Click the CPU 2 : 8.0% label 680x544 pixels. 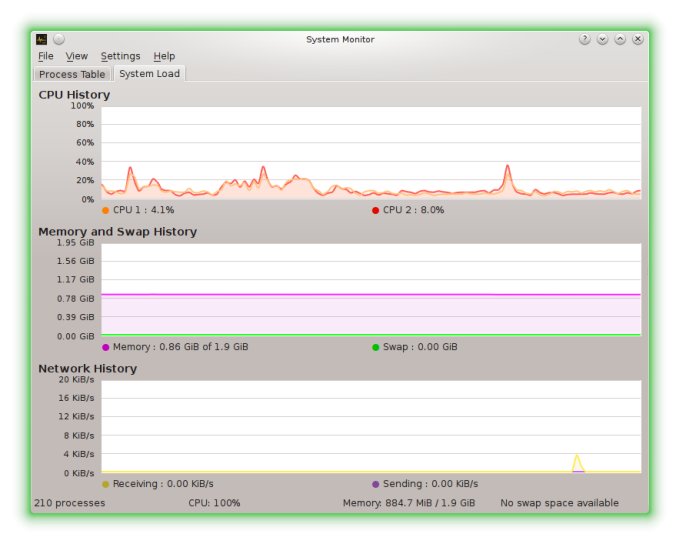click(x=413, y=210)
